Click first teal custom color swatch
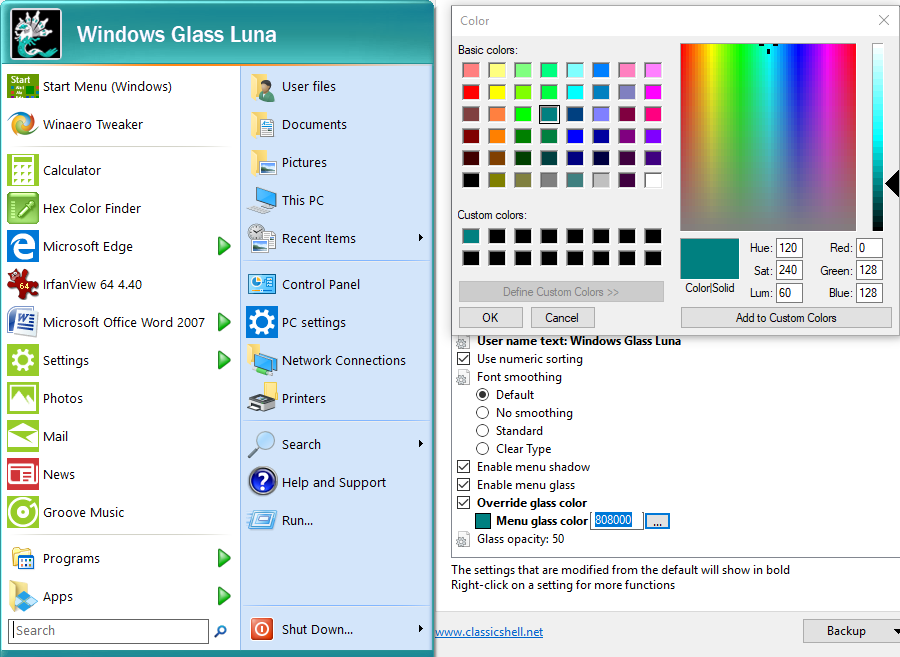 point(471,236)
